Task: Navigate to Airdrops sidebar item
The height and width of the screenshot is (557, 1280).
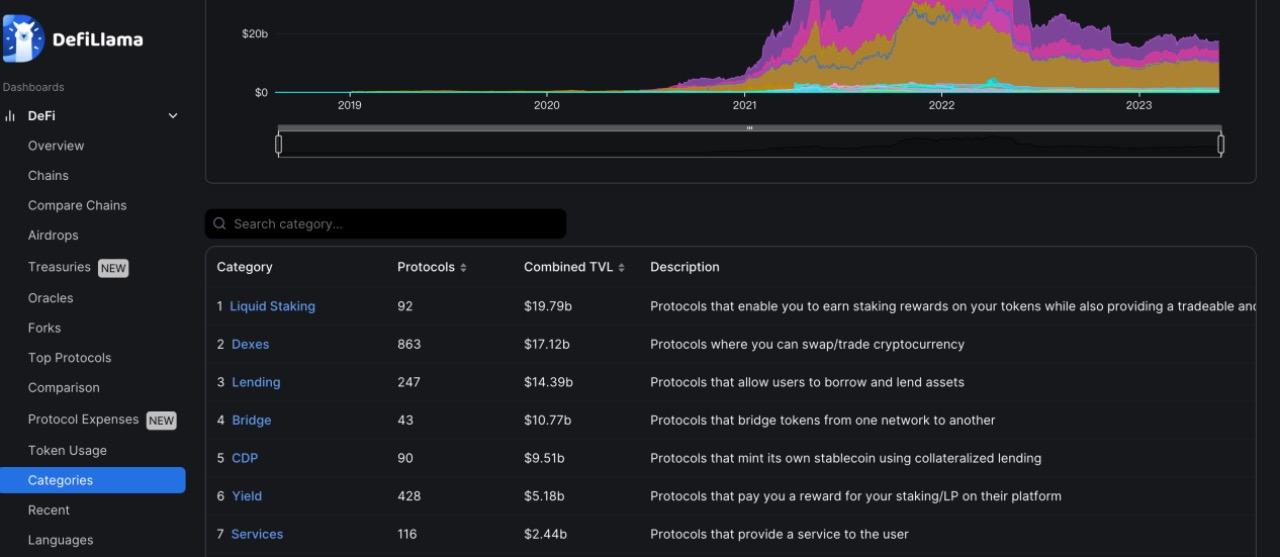Action: [x=53, y=236]
